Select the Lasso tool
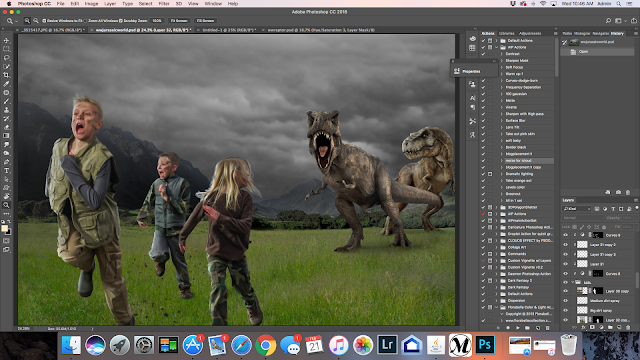Screen dimensions: 640x360 pyautogui.click(x=7, y=58)
